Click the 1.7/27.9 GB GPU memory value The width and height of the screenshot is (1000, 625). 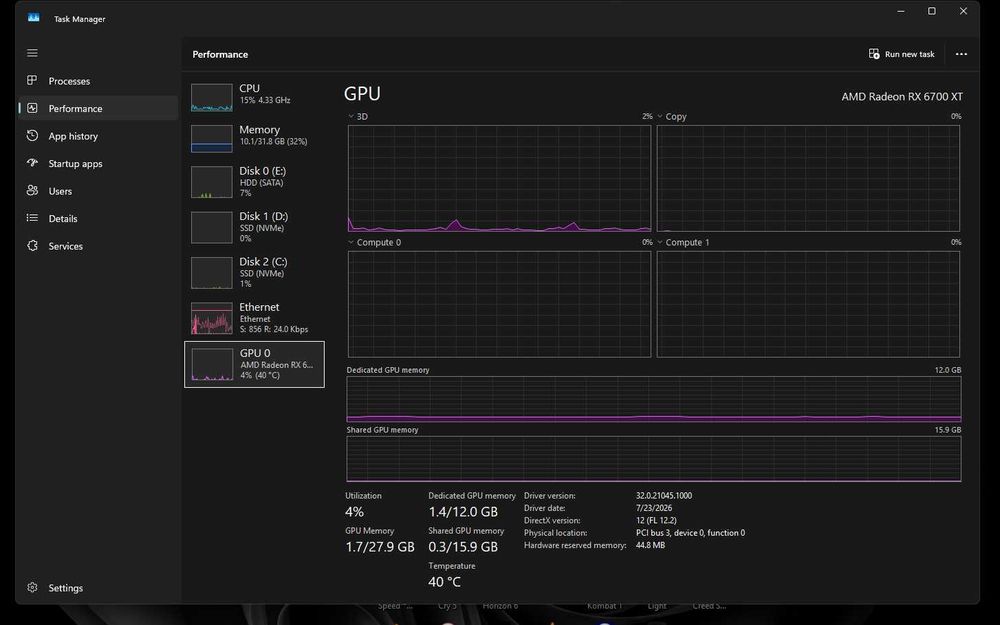tap(380, 547)
